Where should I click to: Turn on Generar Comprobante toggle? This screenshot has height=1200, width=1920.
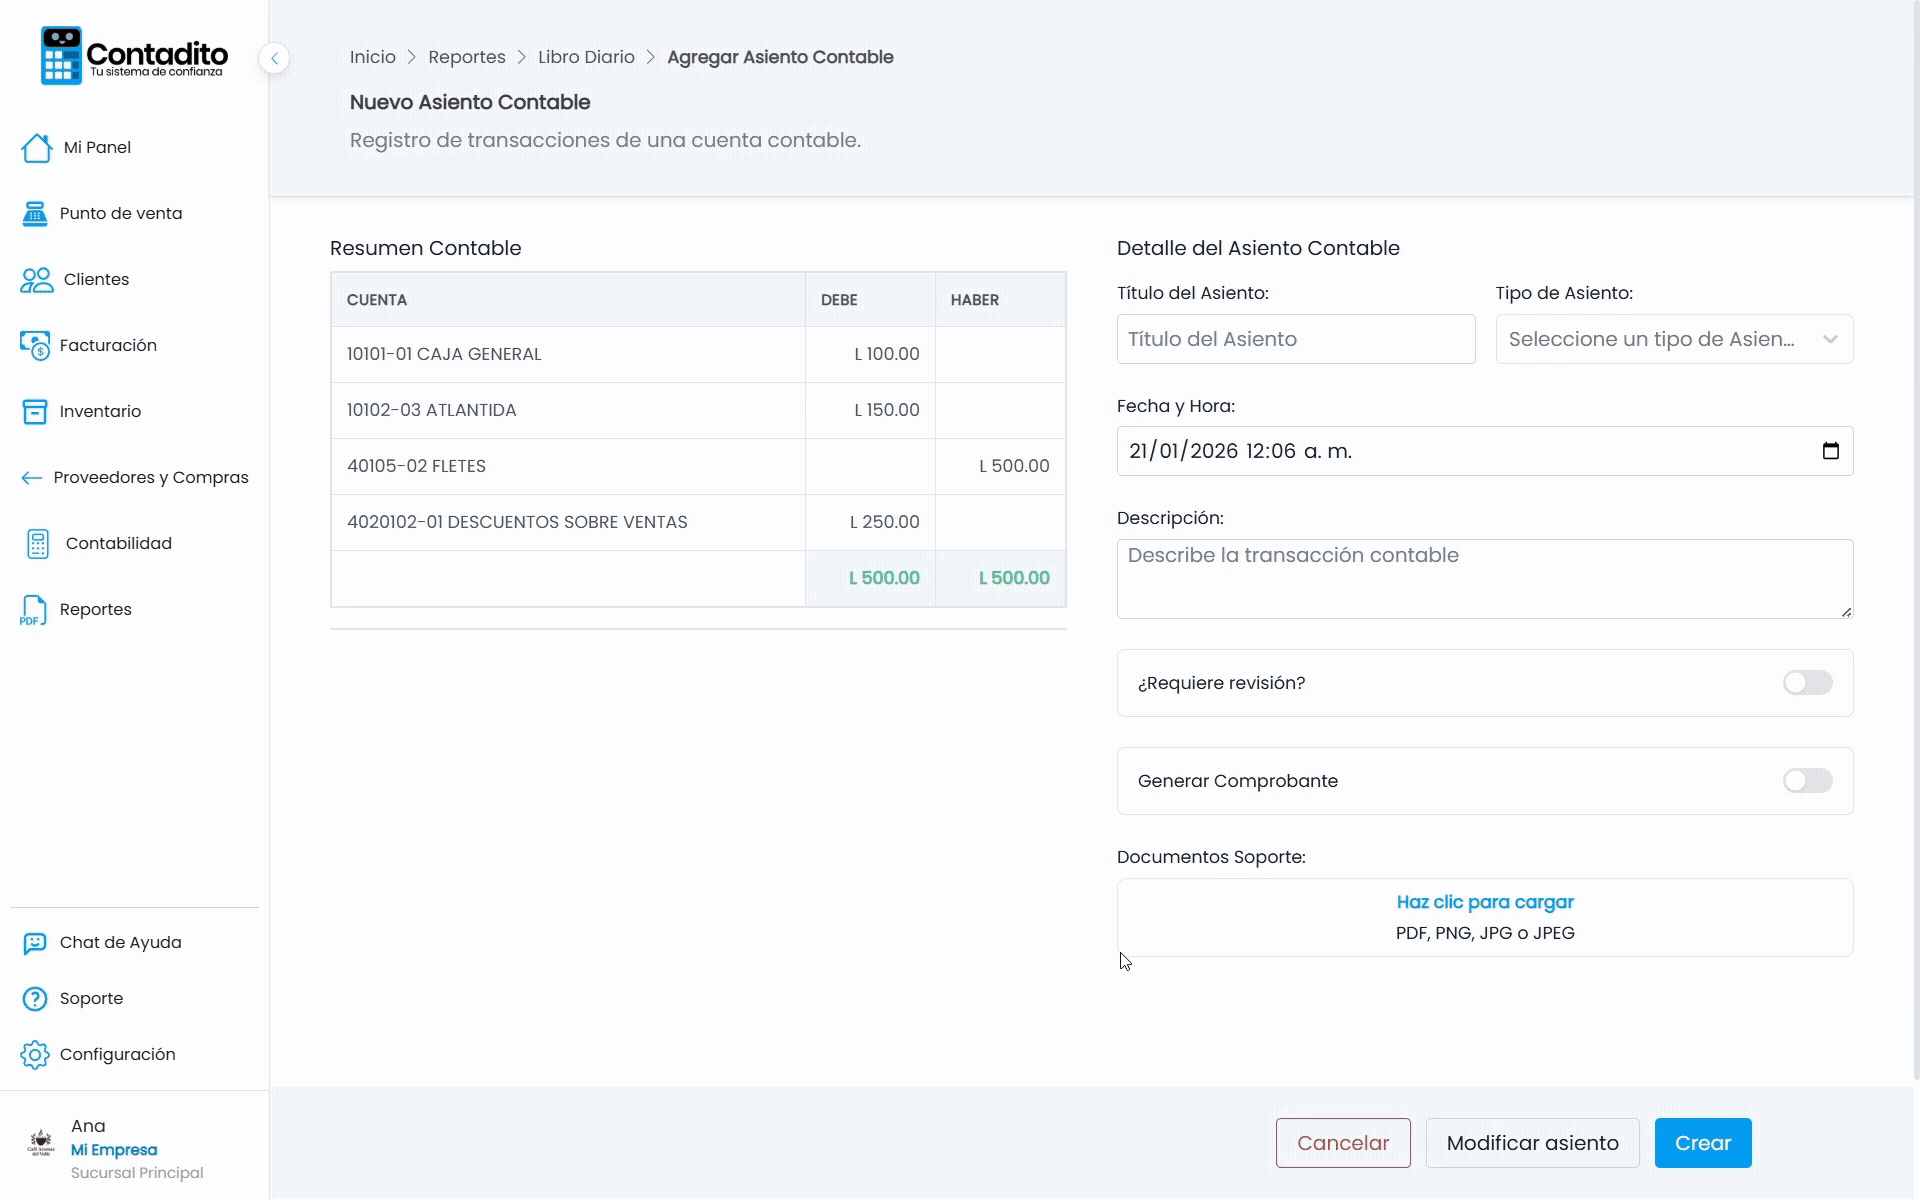1807,781
